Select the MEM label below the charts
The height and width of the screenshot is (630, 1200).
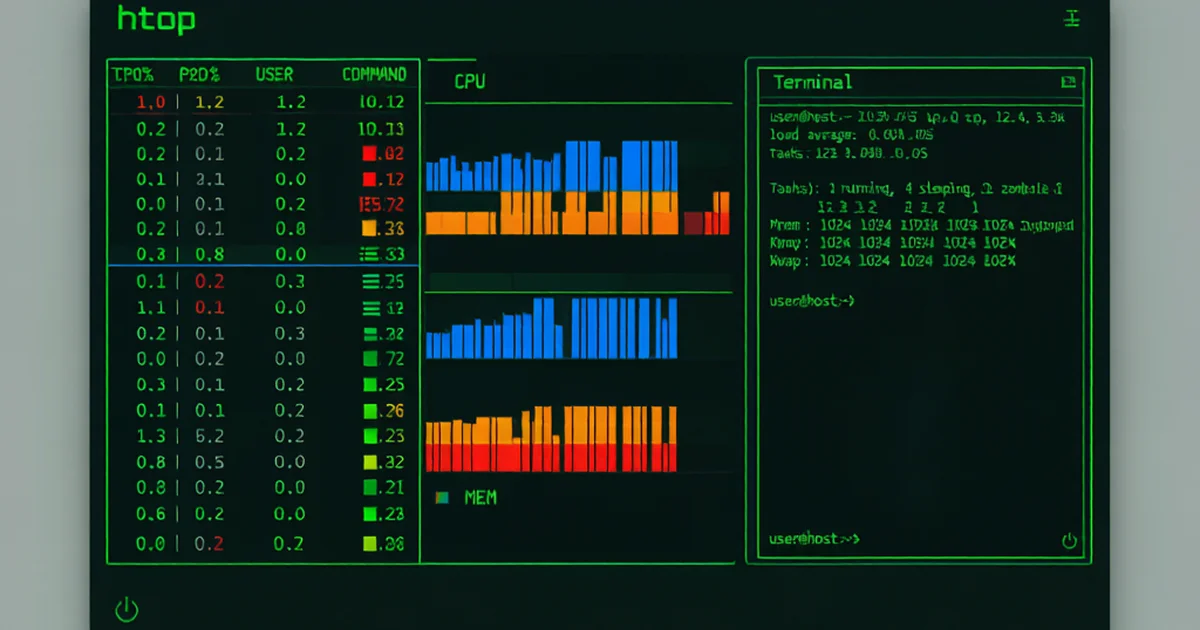point(480,497)
